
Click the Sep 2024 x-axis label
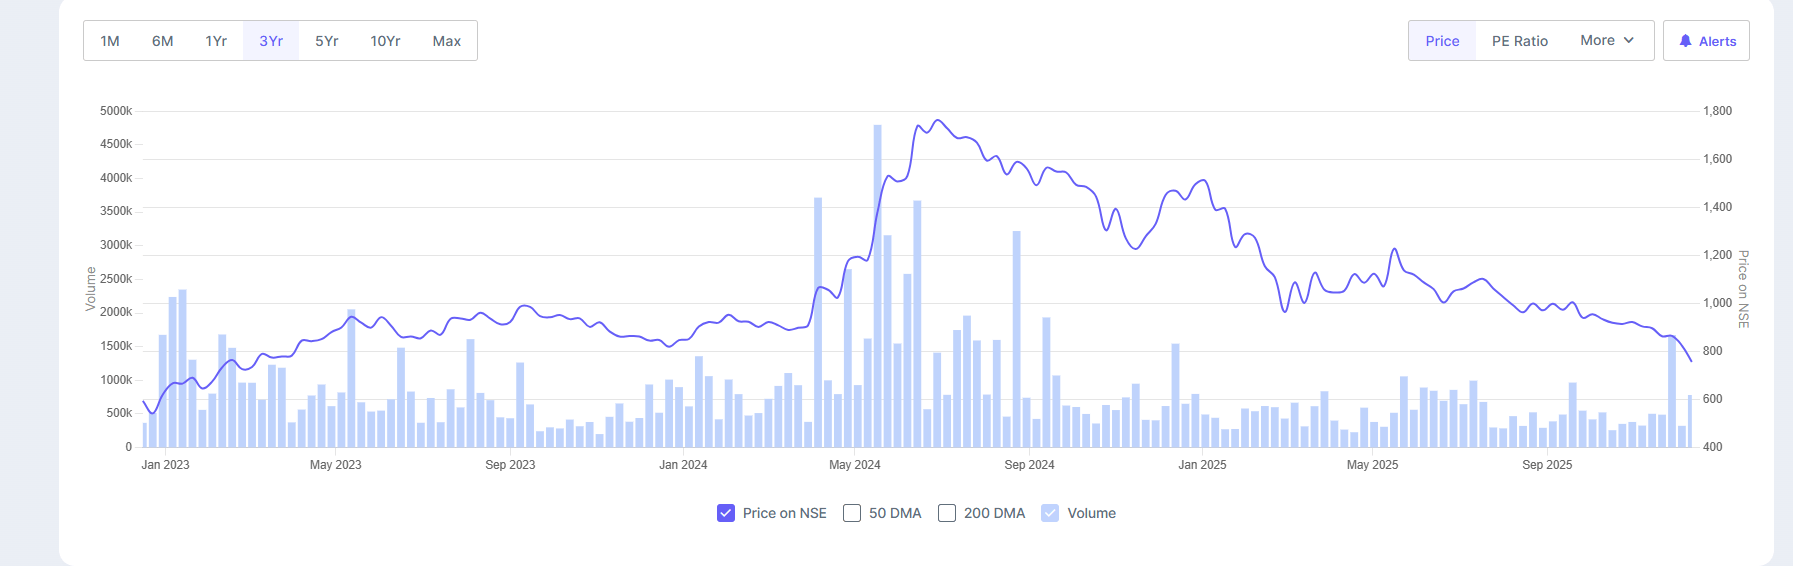[x=1029, y=465]
